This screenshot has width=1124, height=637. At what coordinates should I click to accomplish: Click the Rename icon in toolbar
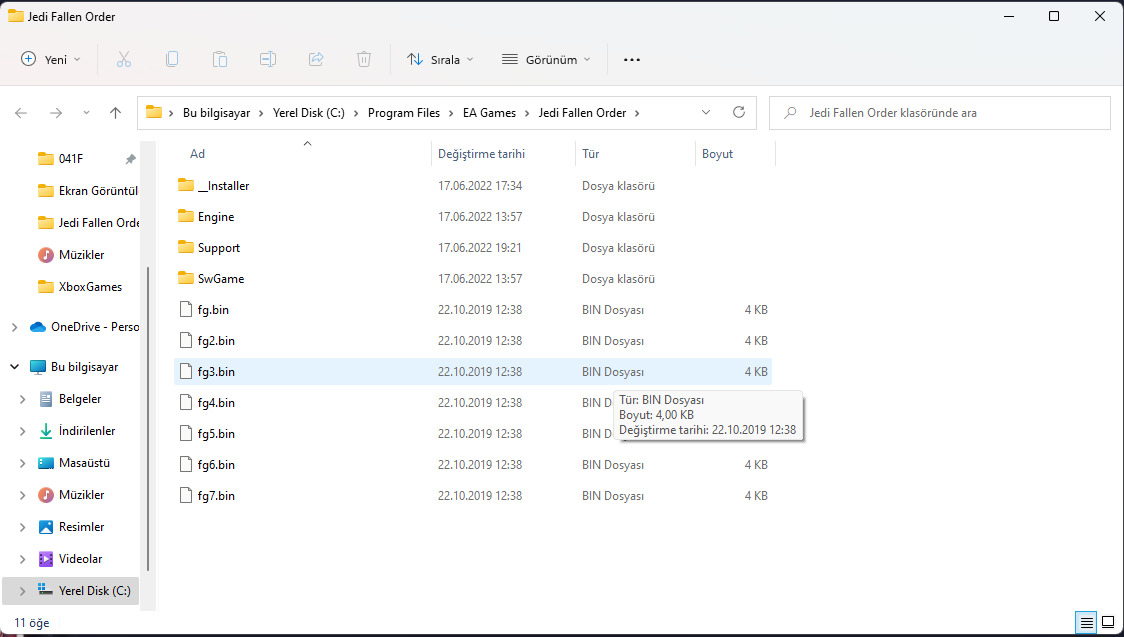268,59
